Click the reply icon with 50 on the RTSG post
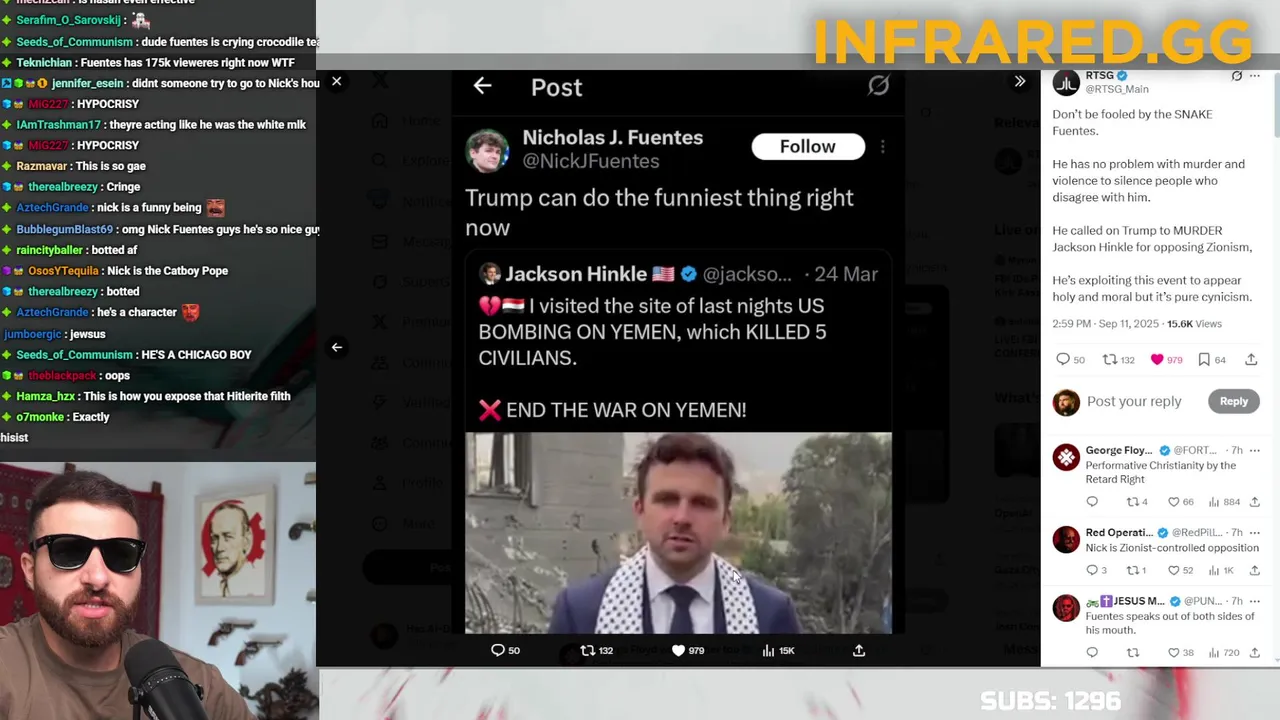The width and height of the screenshot is (1280, 720). (1070, 359)
